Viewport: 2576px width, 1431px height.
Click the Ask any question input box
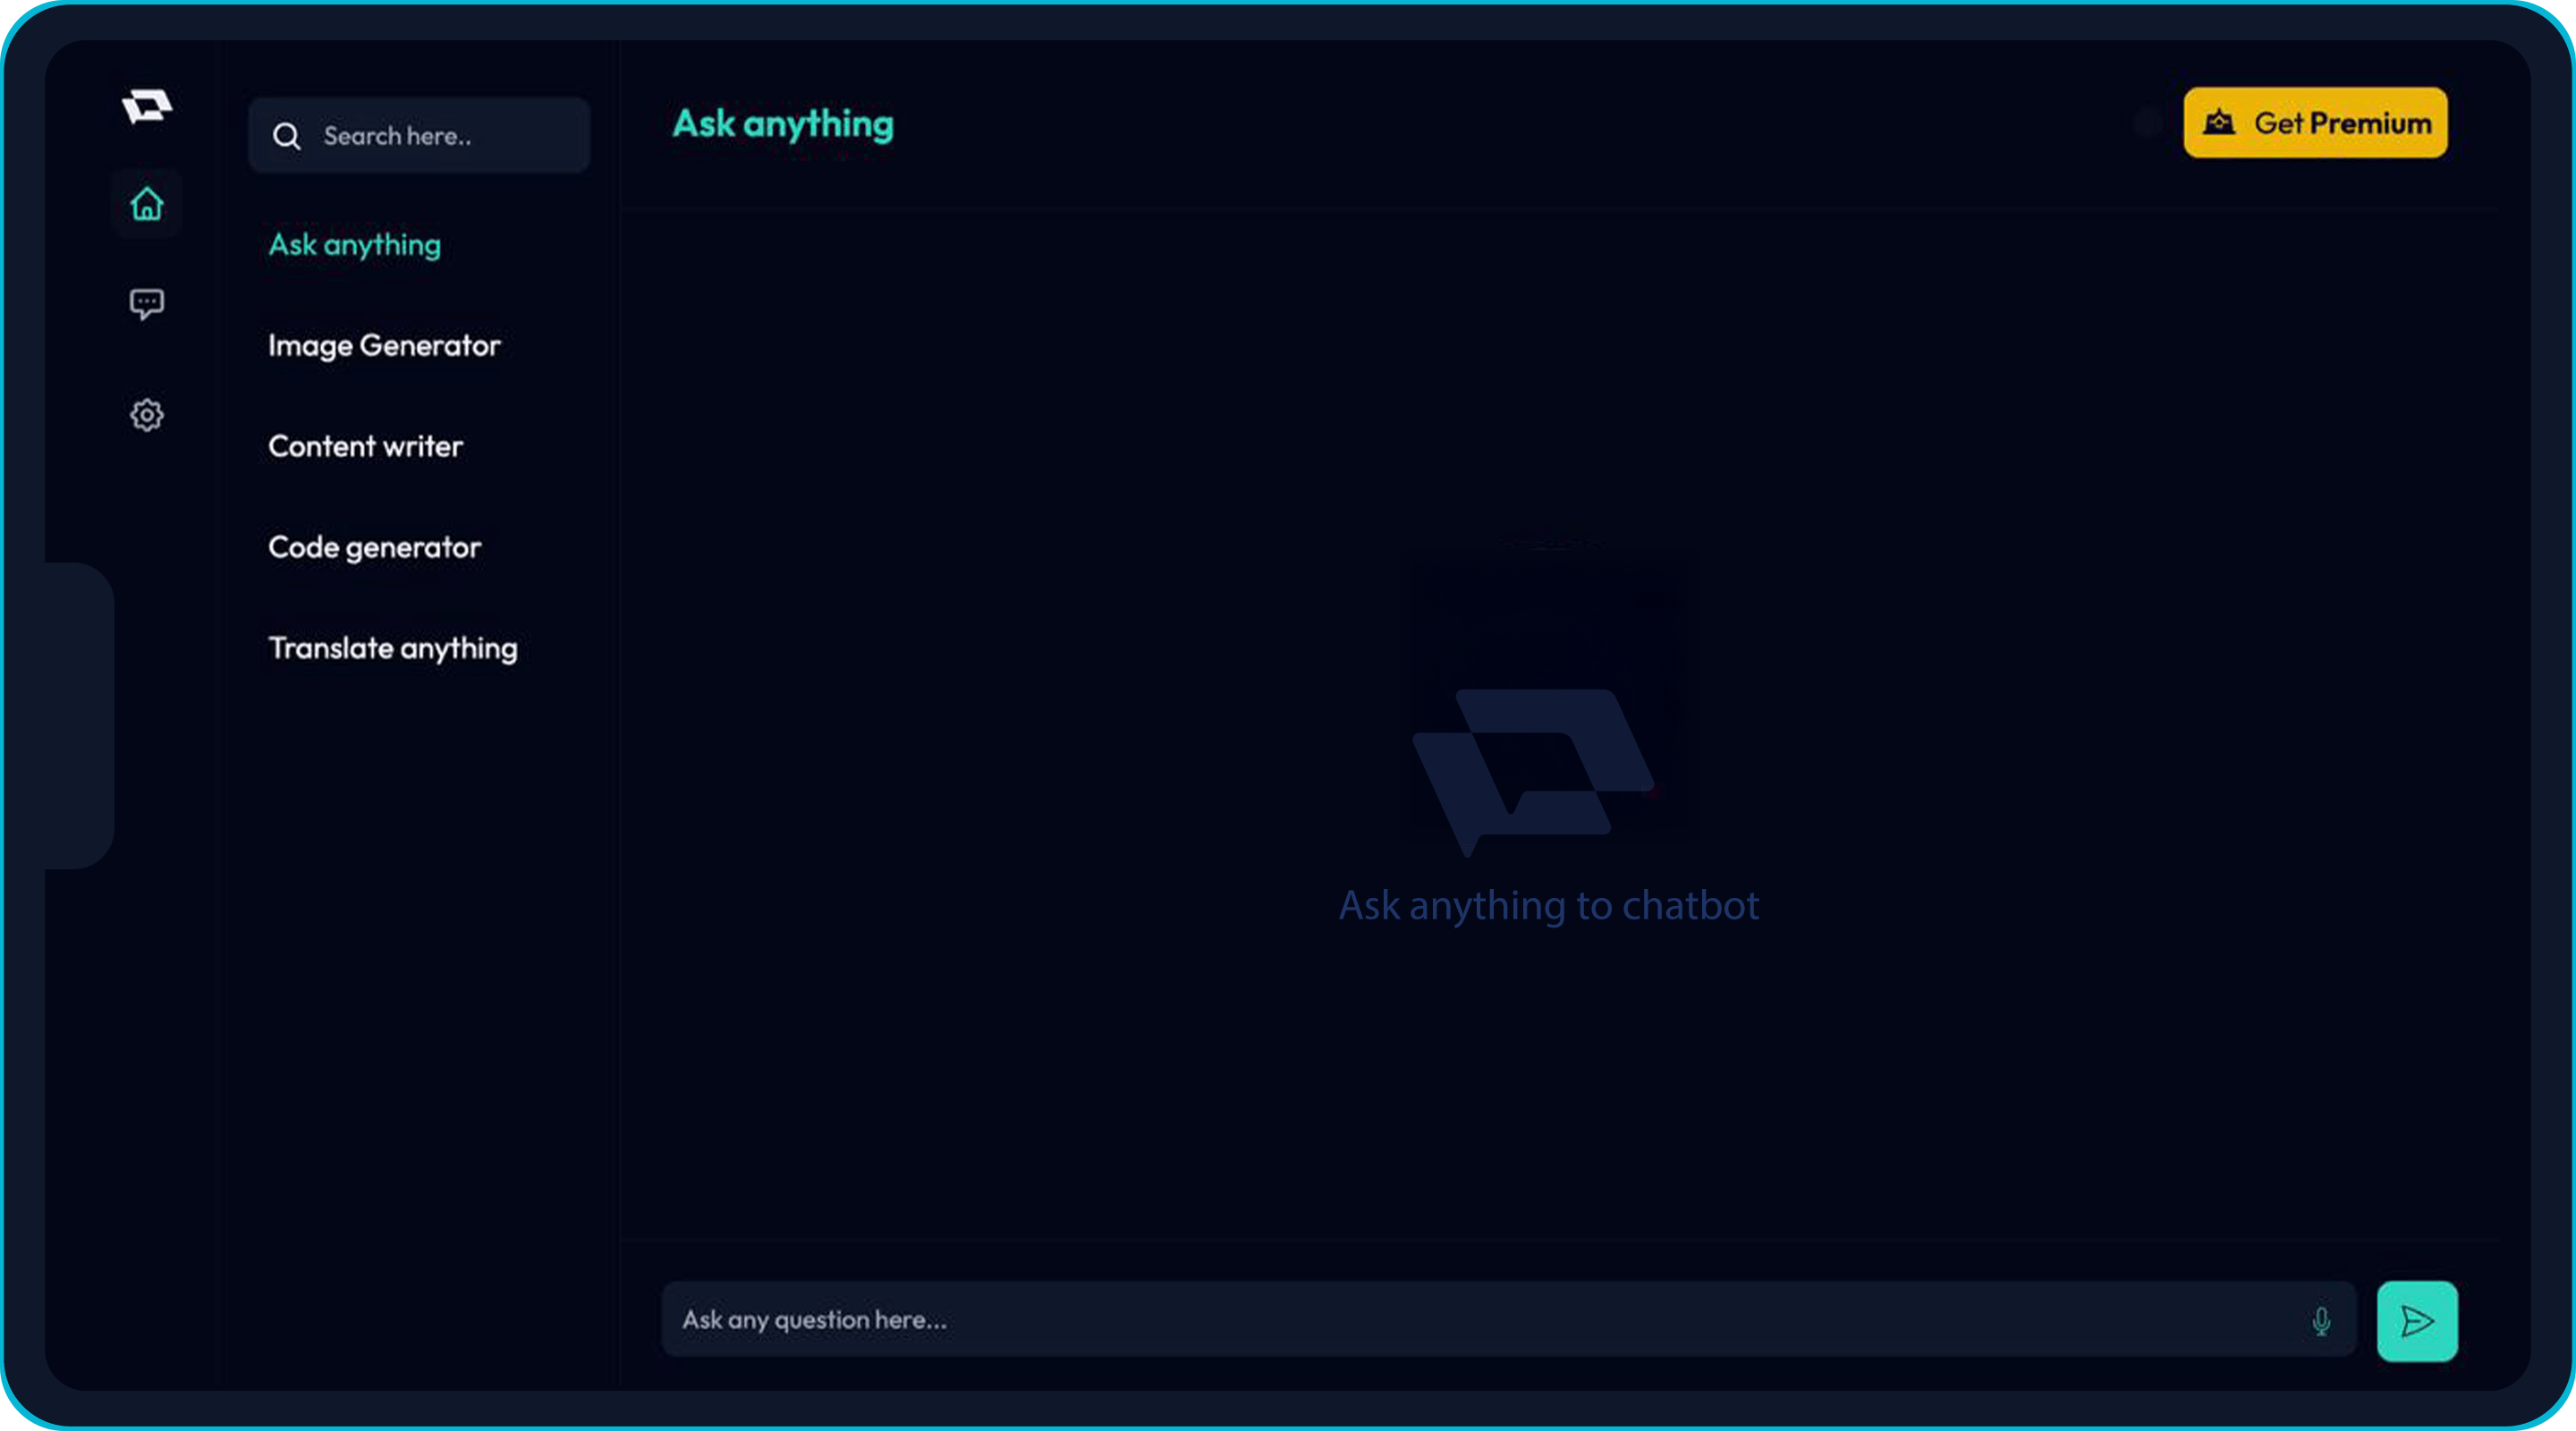1480,1320
